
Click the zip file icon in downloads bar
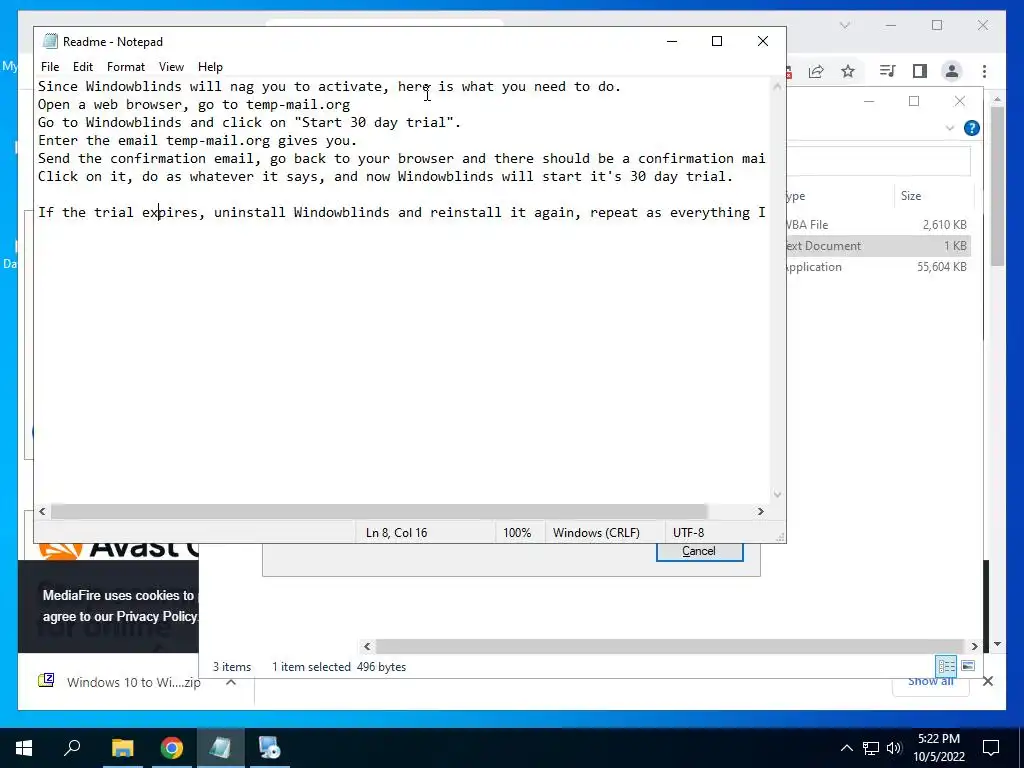tap(46, 681)
